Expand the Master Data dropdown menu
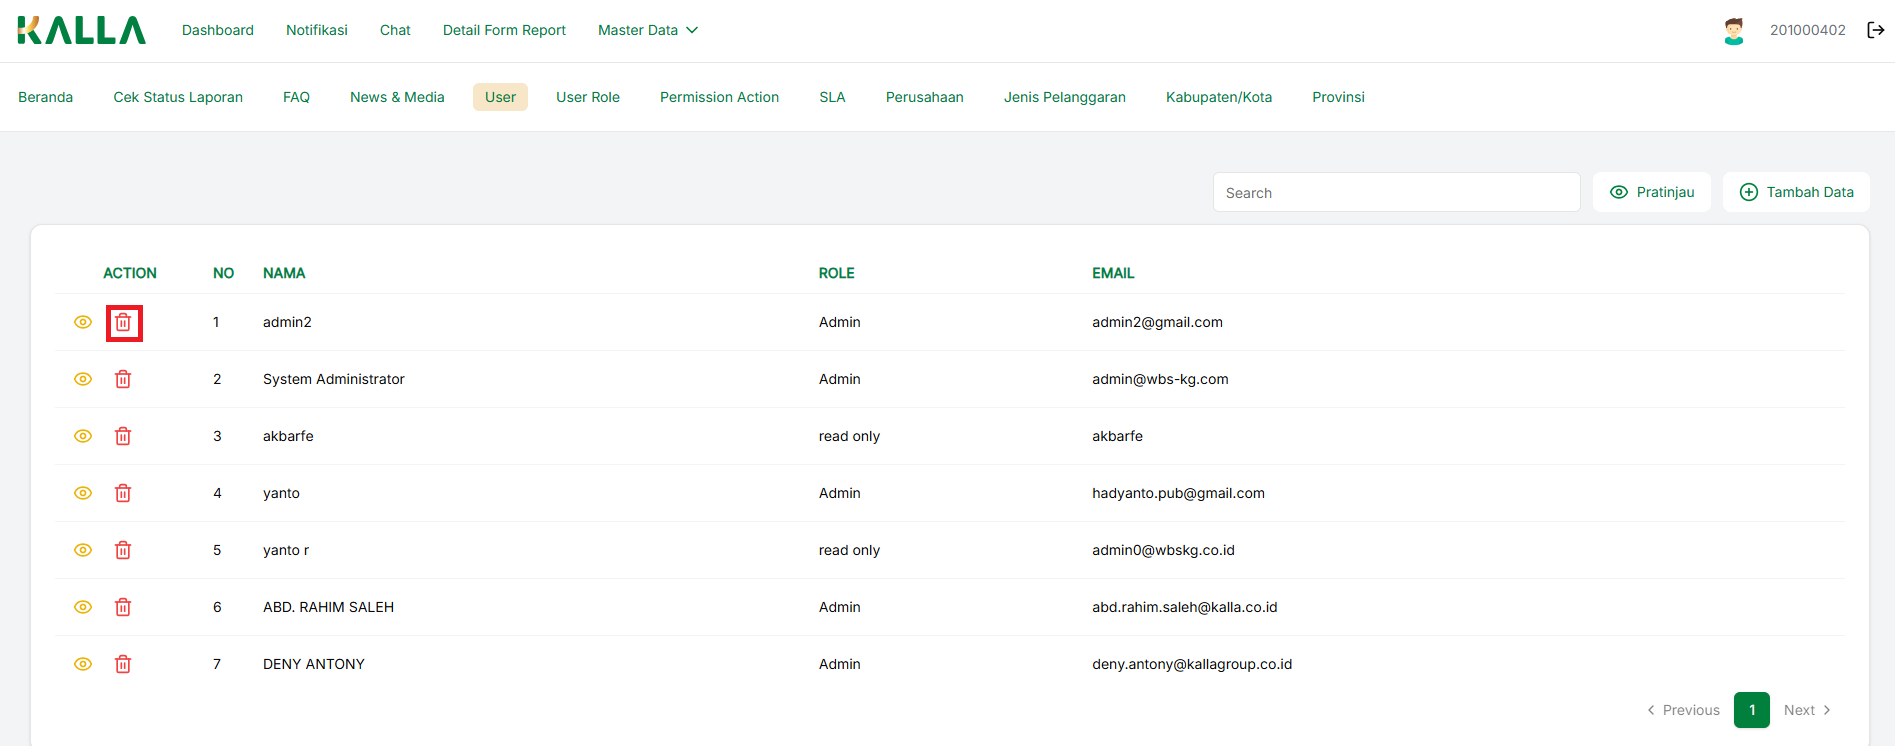 click(x=647, y=30)
